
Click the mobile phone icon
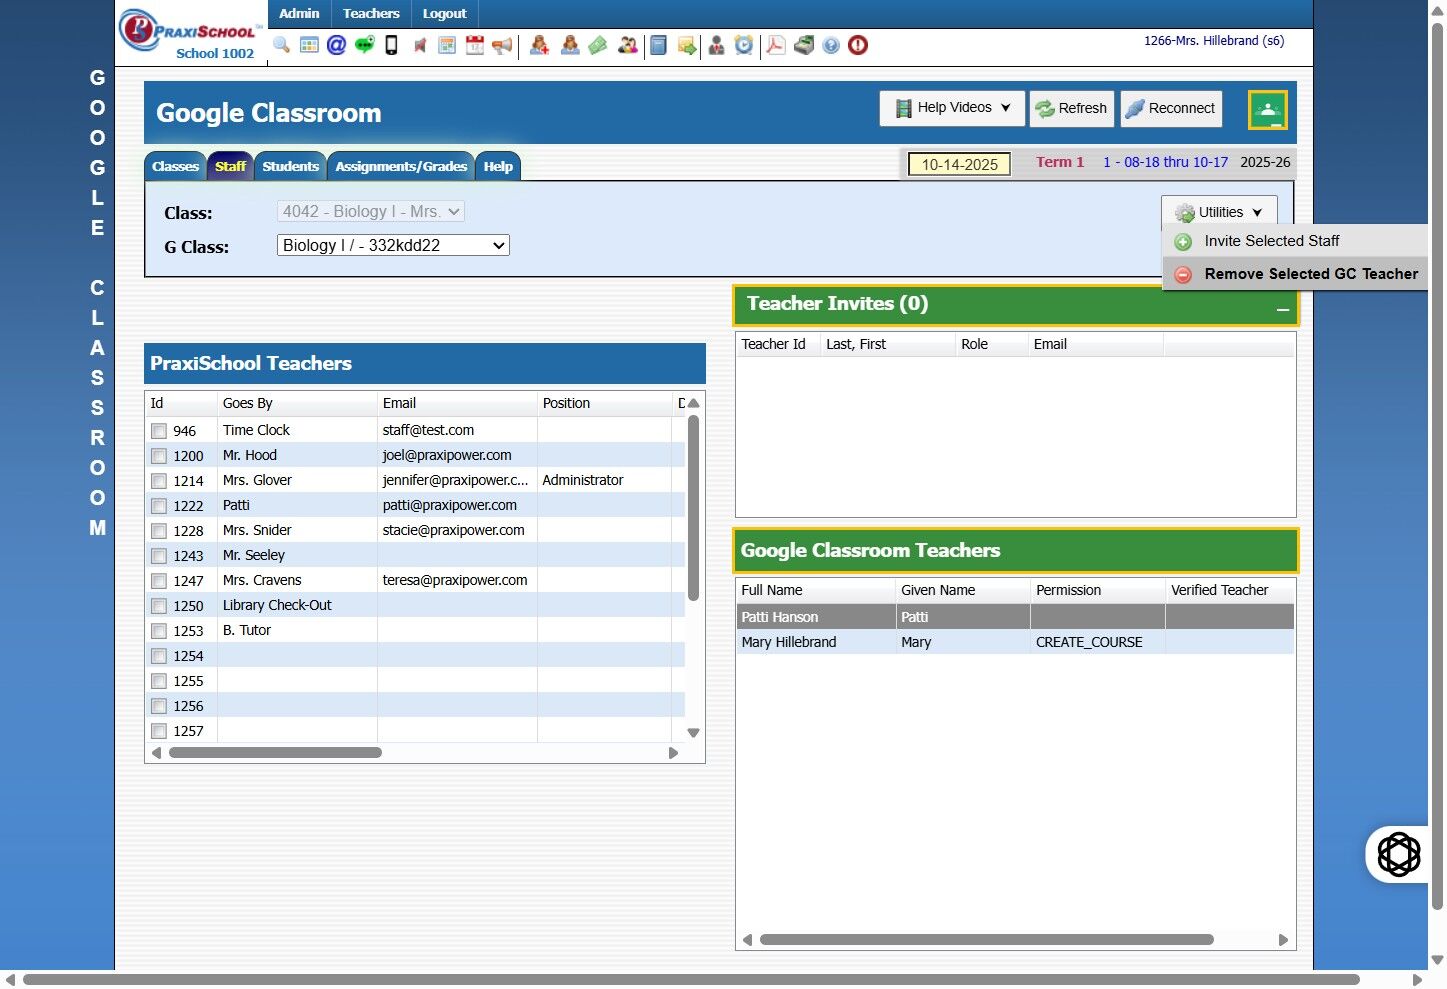[392, 45]
